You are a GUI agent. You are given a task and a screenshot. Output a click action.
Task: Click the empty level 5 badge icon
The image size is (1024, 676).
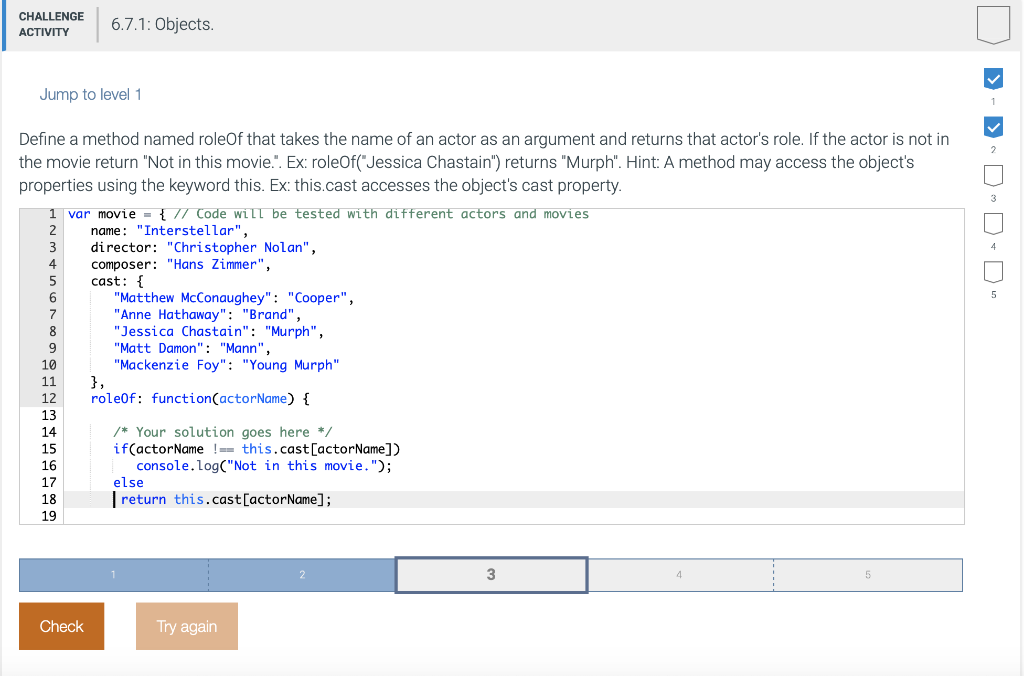click(993, 271)
